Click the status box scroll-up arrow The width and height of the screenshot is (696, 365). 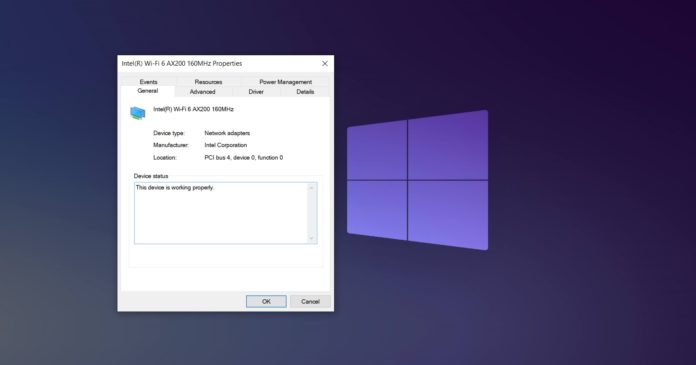(312, 188)
